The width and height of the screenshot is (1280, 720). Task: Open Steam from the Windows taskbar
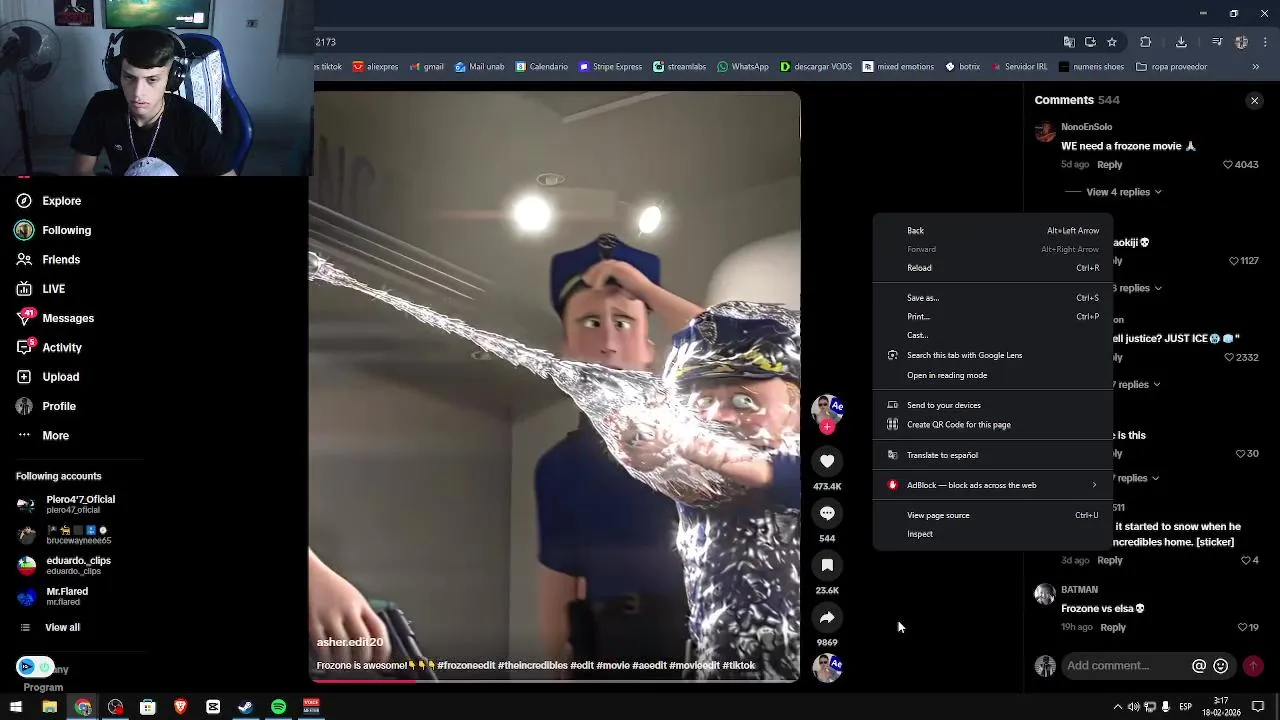(x=245, y=707)
